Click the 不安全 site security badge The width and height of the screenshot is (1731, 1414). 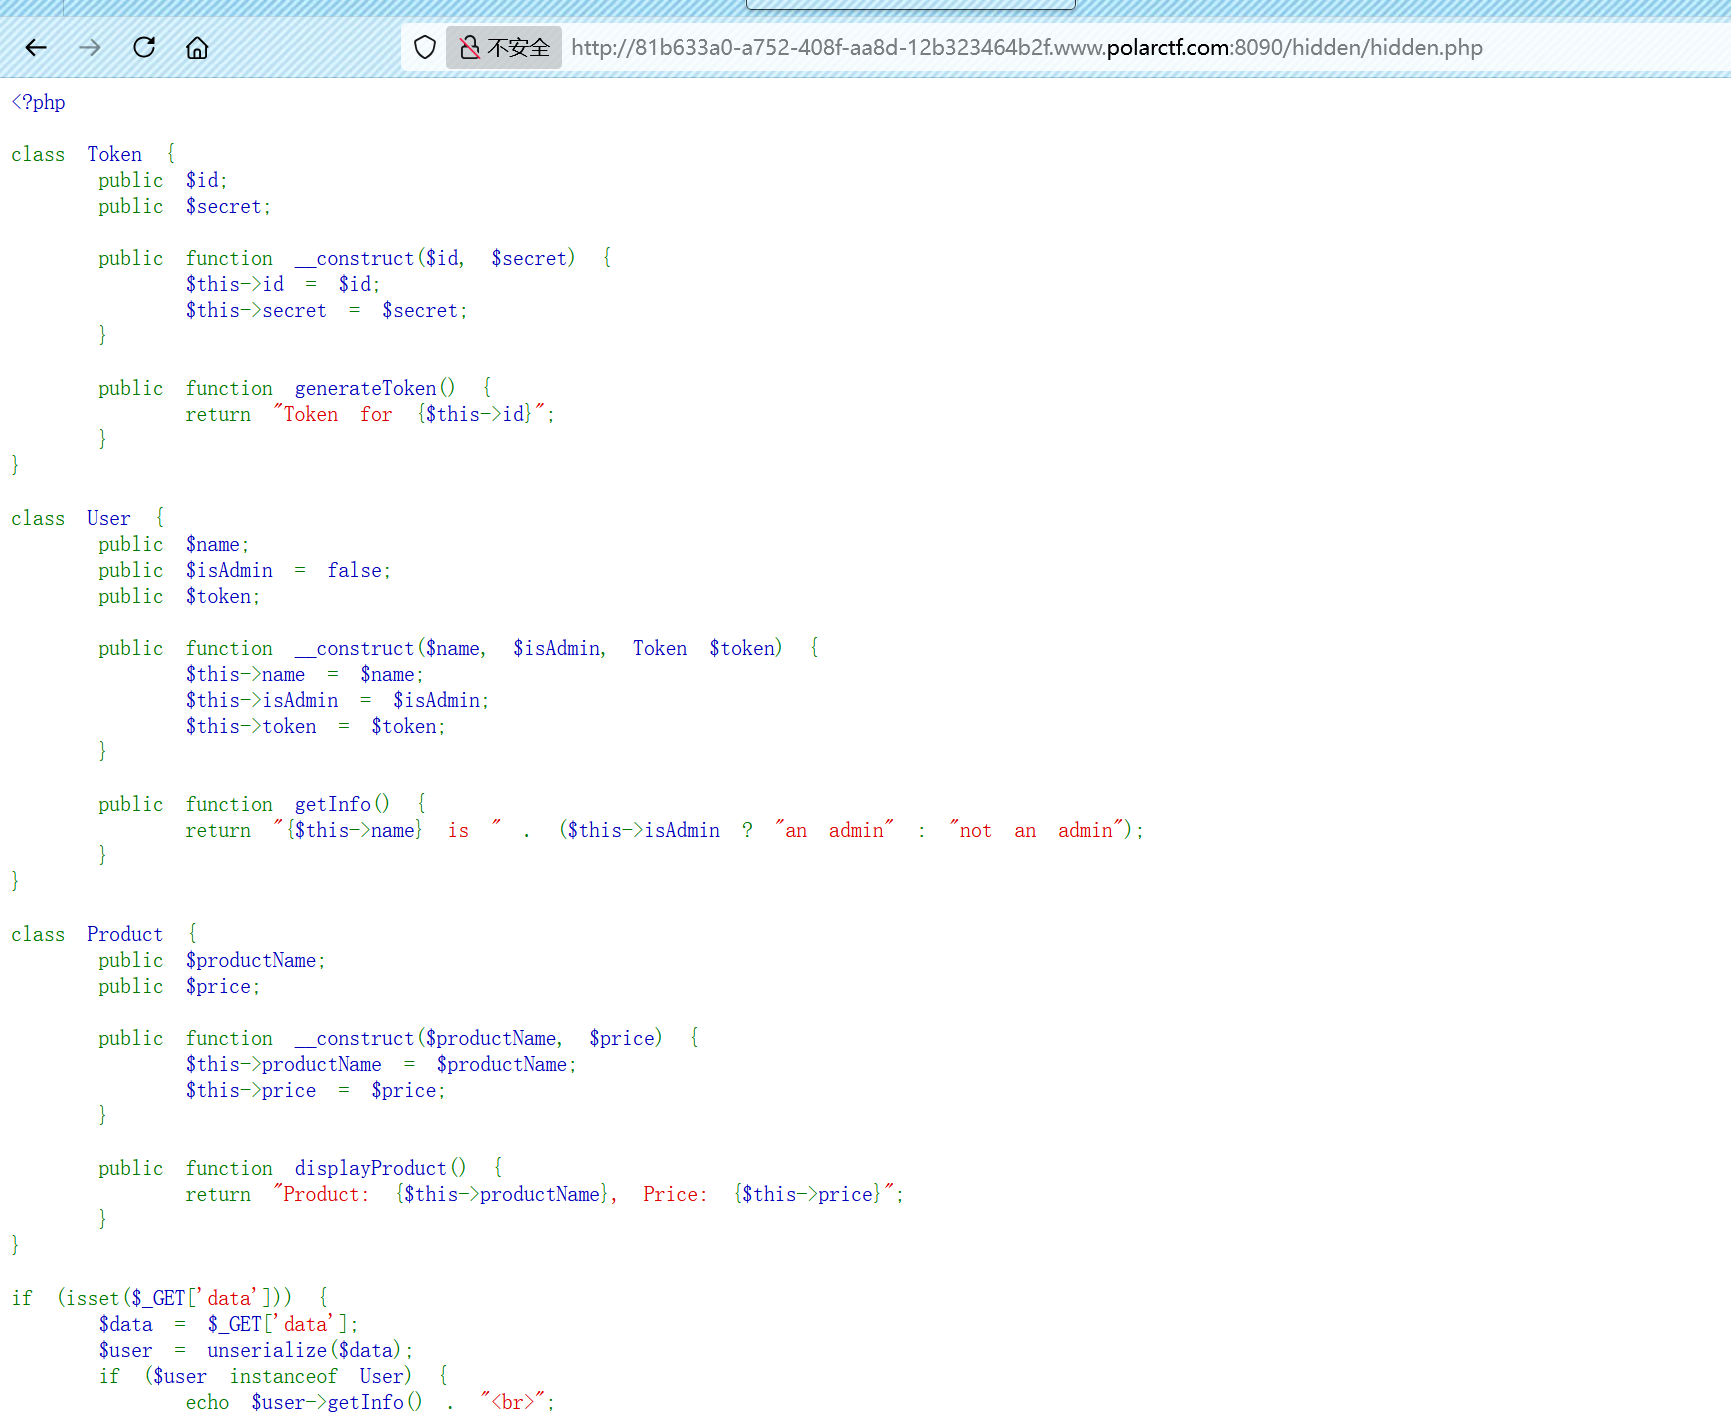(504, 47)
